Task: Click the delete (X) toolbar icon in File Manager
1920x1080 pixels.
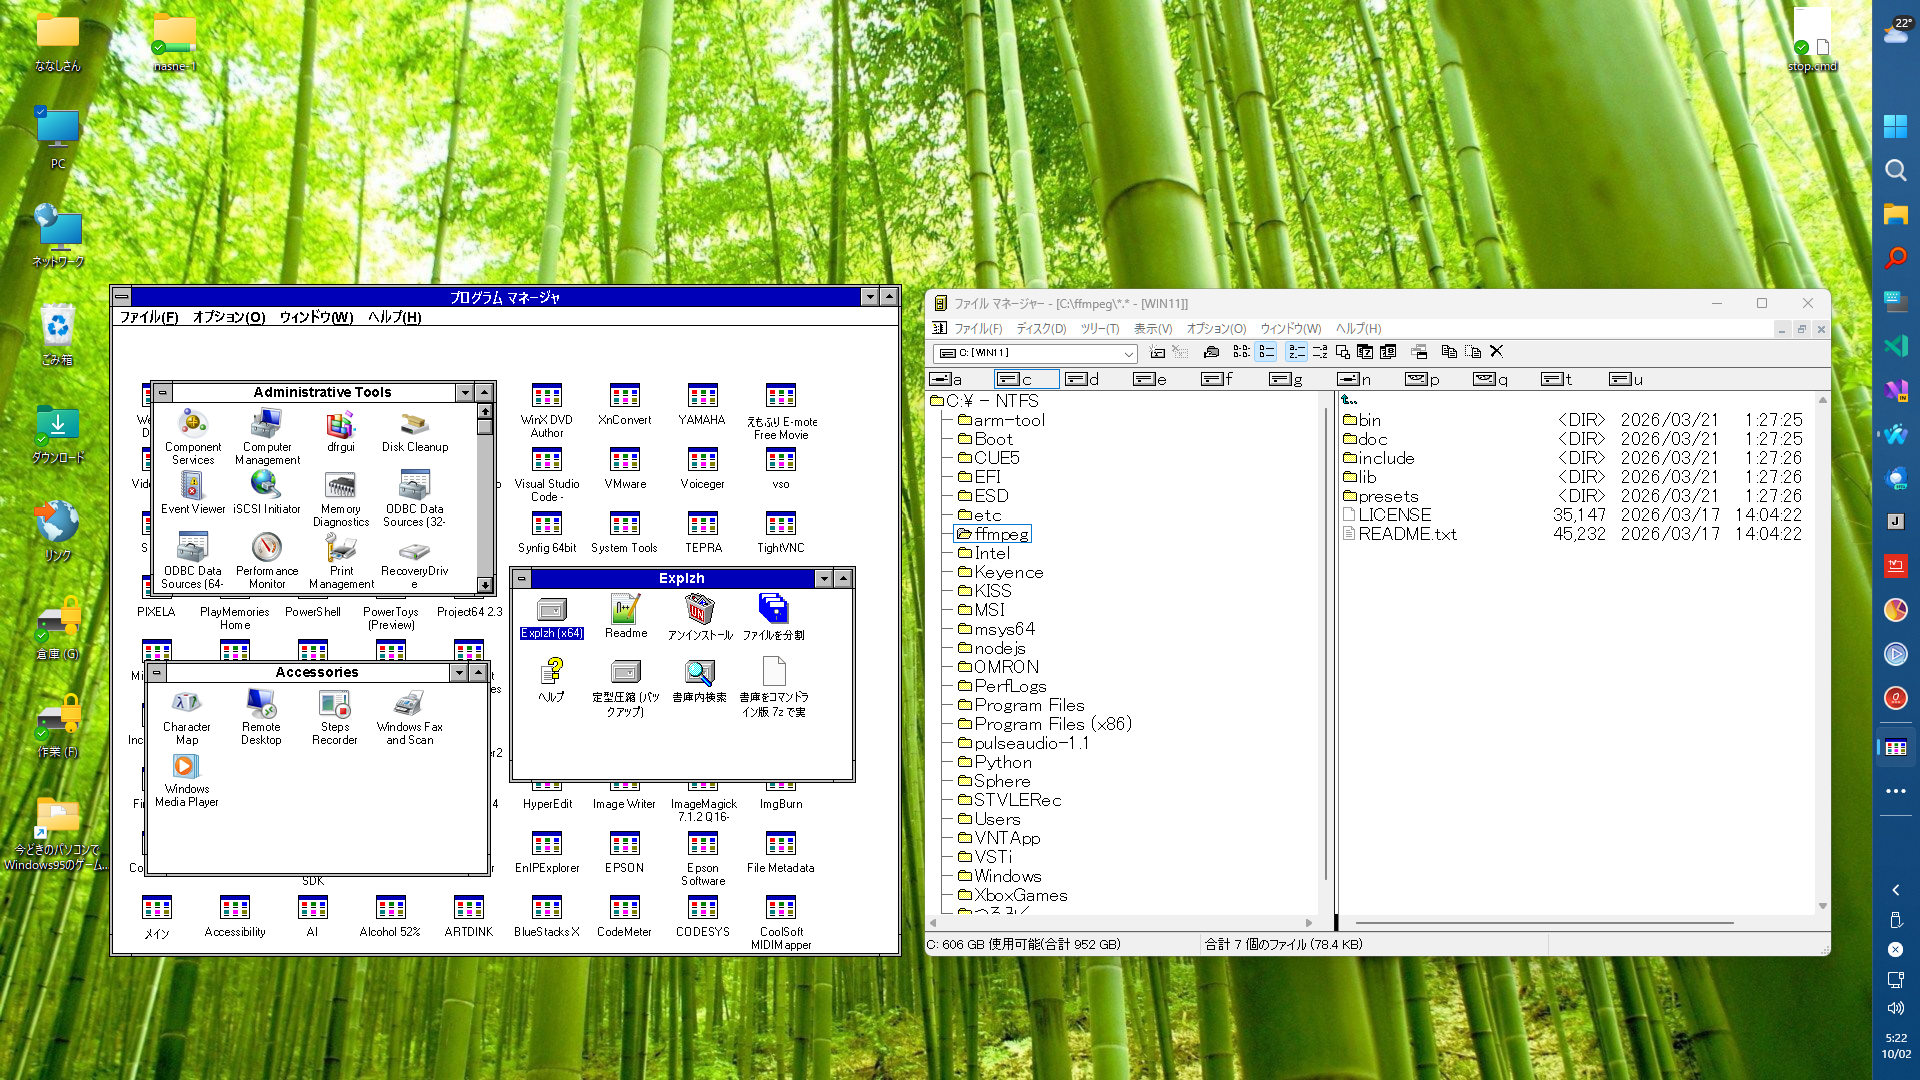Action: tap(1496, 352)
